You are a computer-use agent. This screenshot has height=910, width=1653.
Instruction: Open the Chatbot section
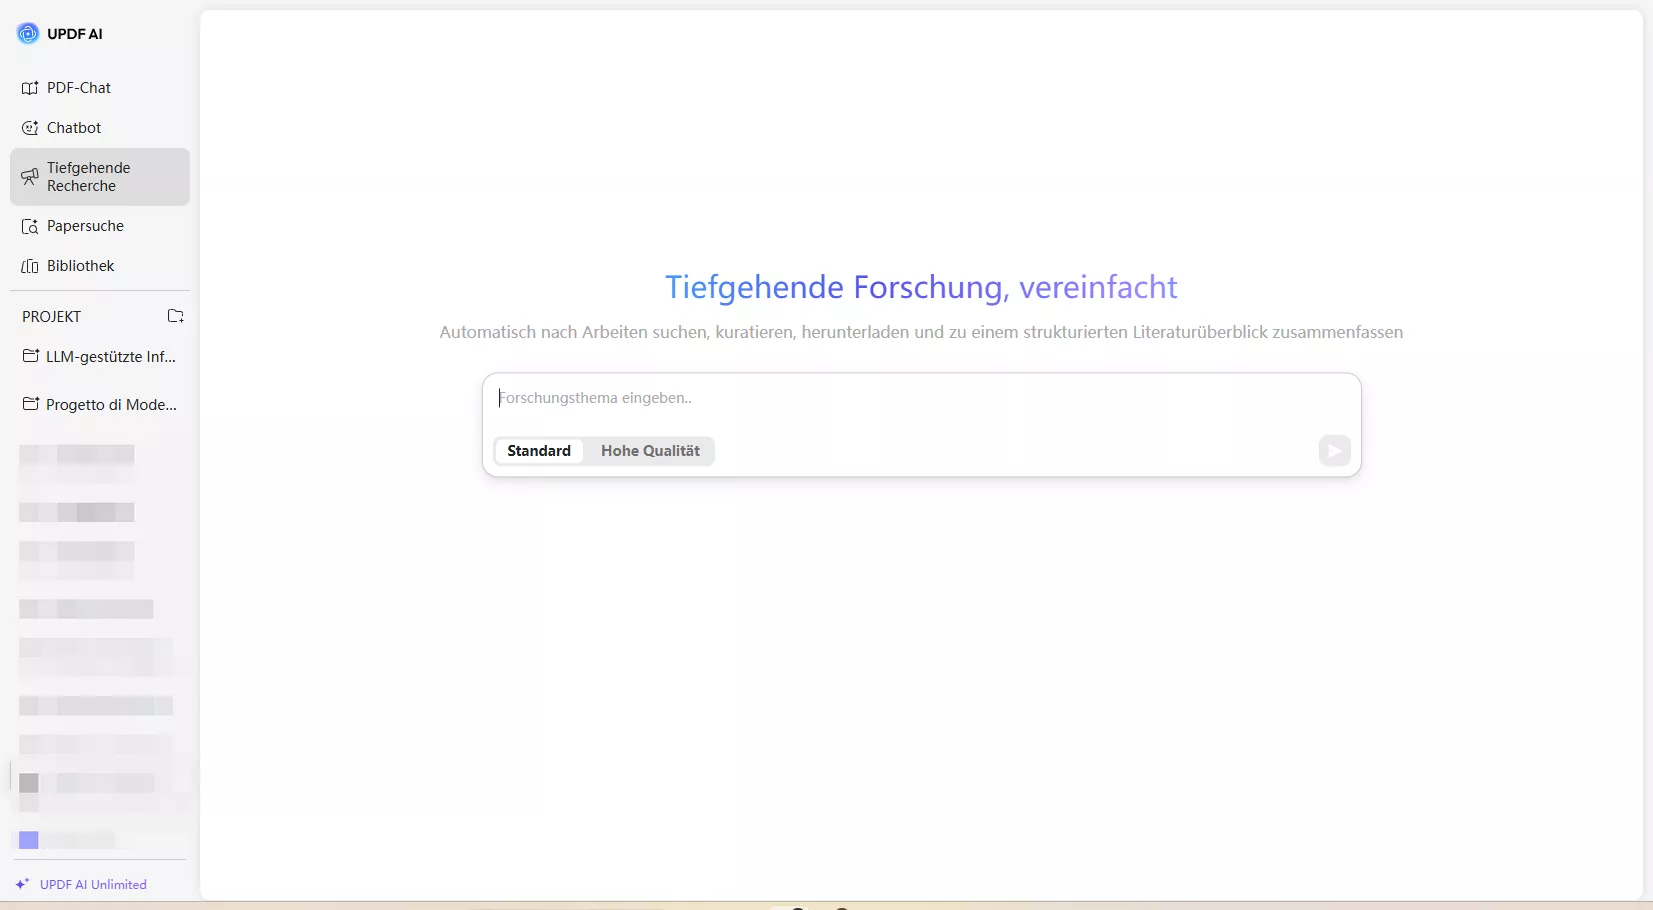[100, 128]
